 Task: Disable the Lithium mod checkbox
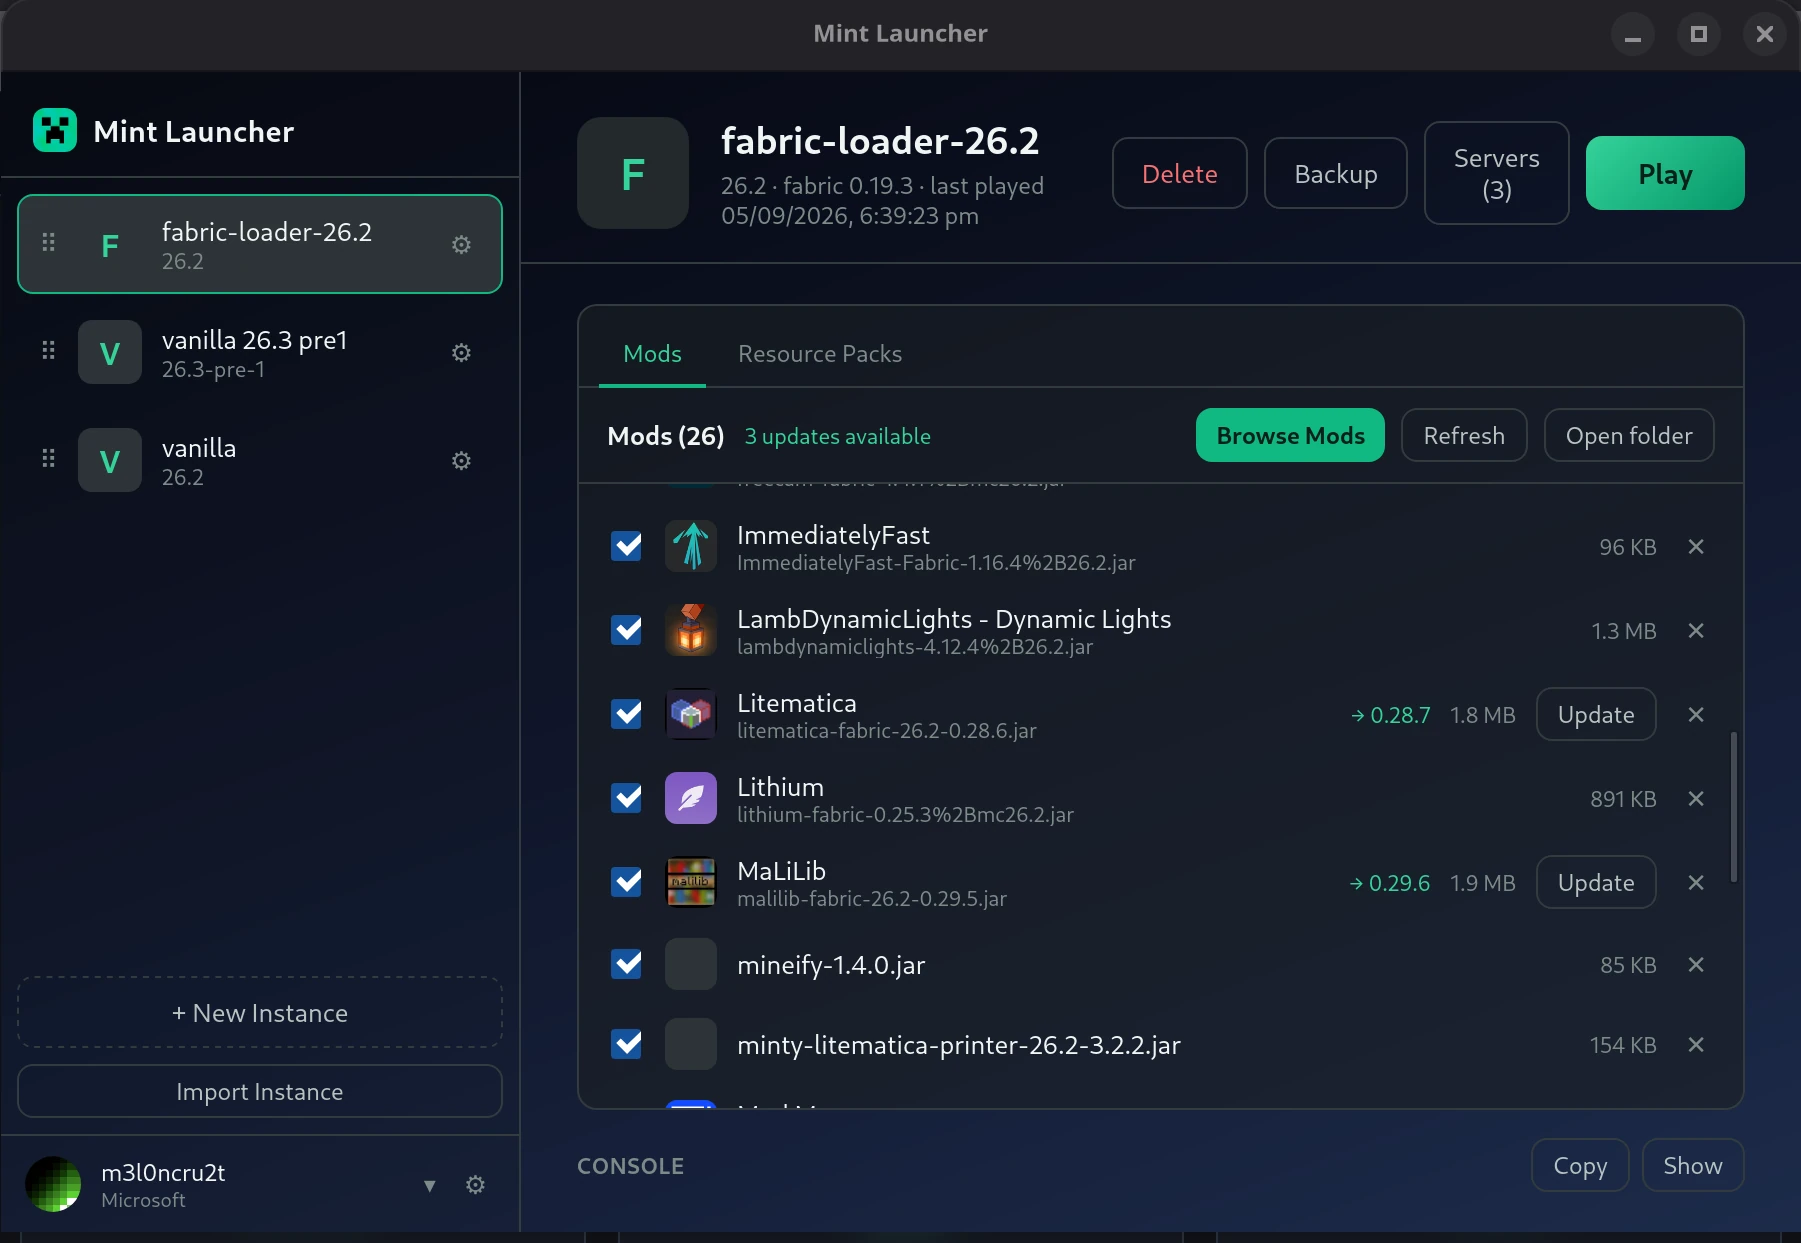pos(627,798)
